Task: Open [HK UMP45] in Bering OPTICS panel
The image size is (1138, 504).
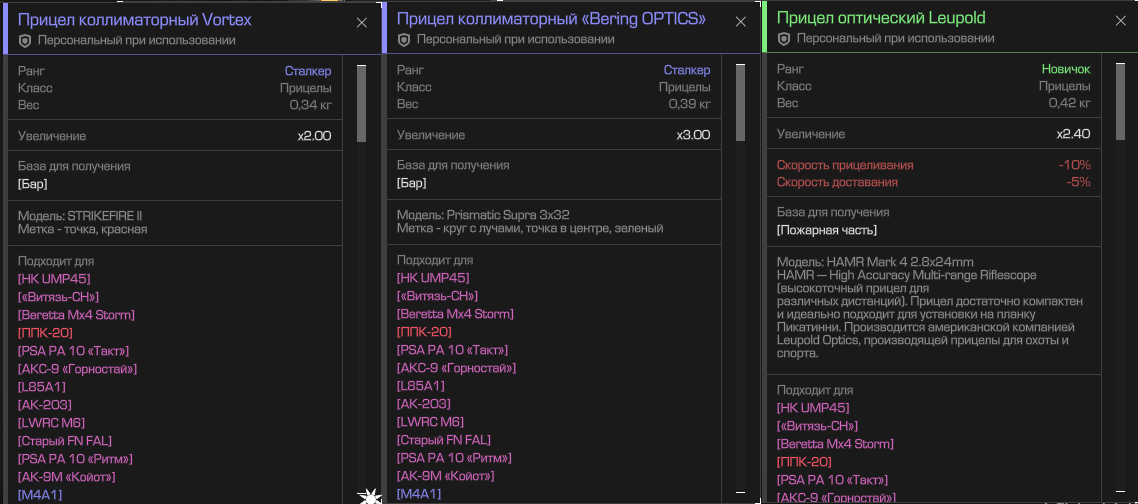Action: (433, 278)
